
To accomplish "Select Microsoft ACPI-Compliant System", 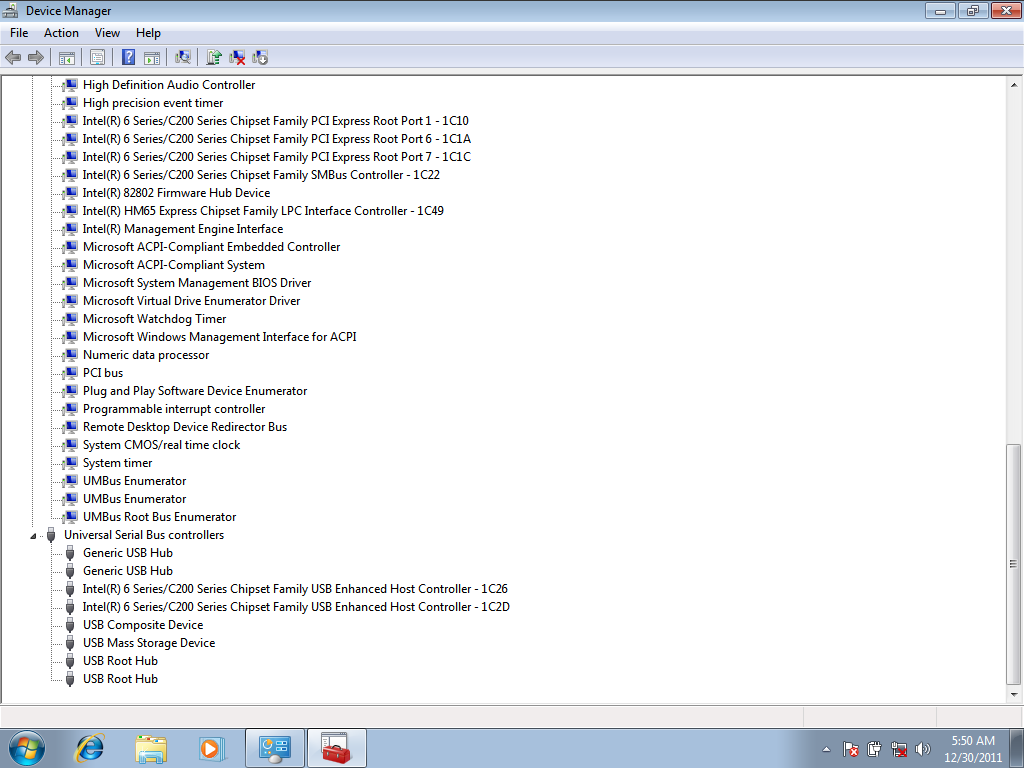I will [174, 264].
